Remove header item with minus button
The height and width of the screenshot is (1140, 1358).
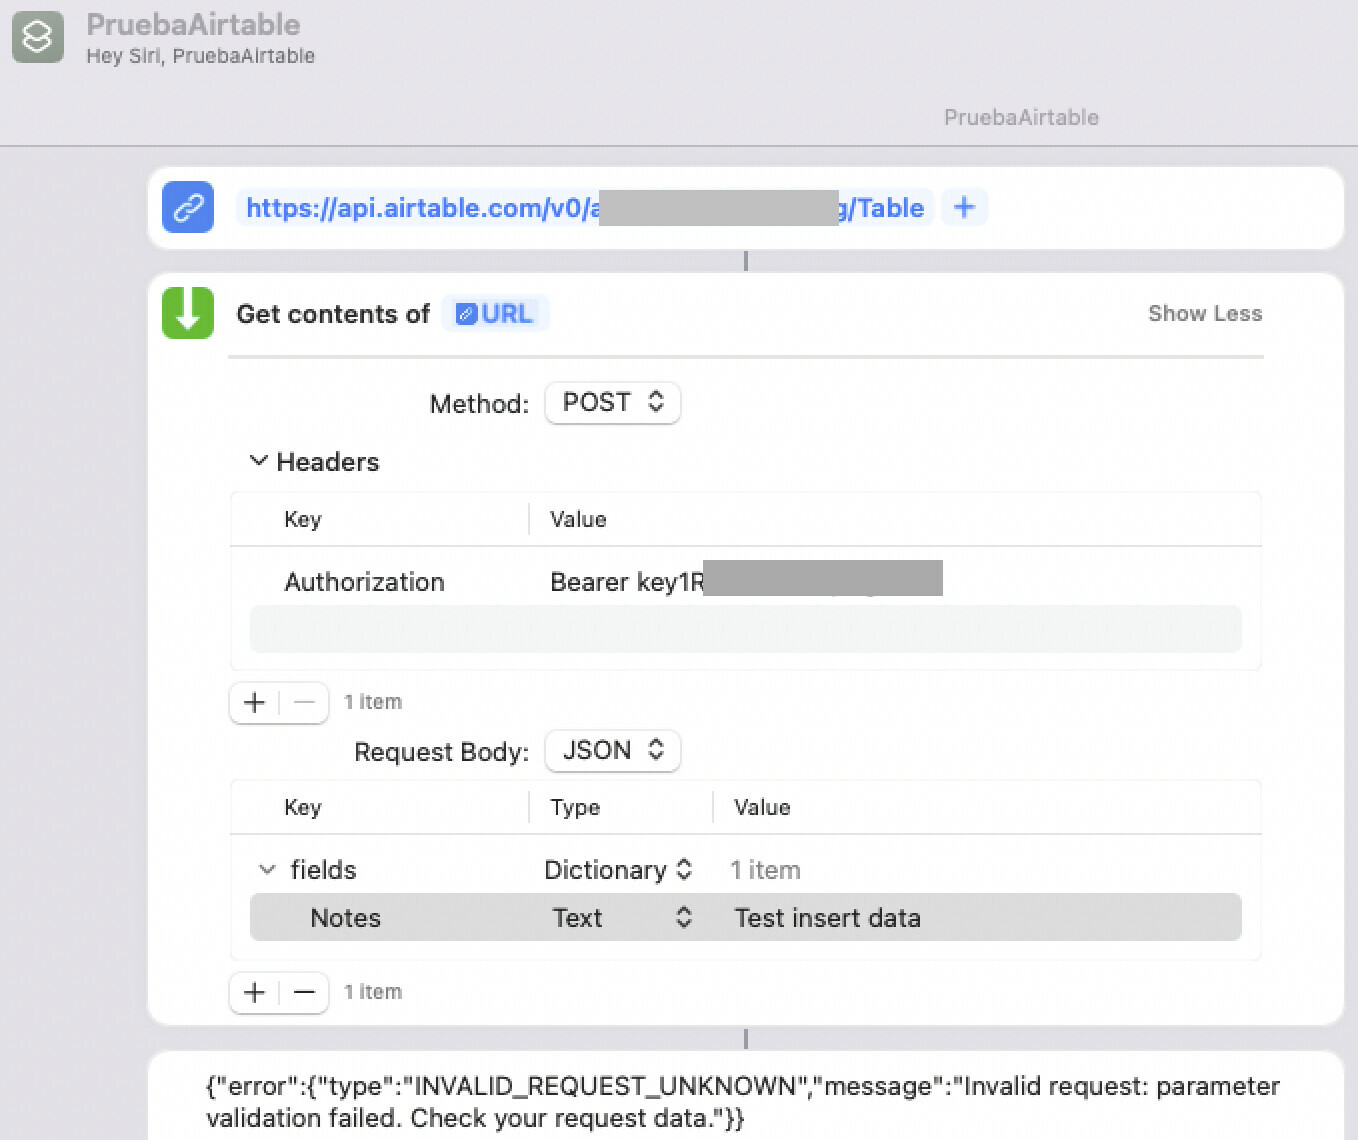point(304,702)
